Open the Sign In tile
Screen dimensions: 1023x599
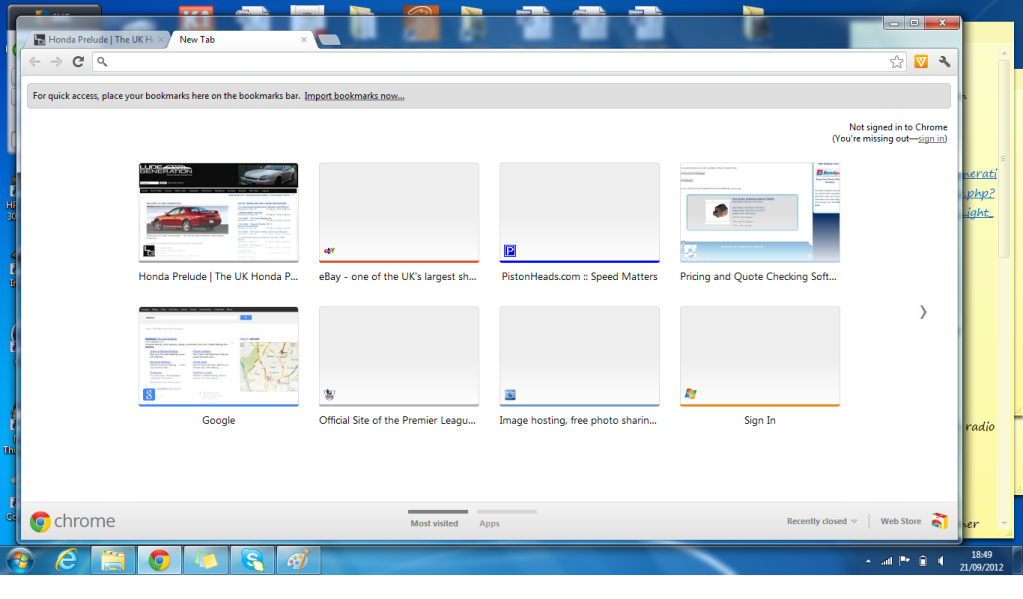click(759, 356)
